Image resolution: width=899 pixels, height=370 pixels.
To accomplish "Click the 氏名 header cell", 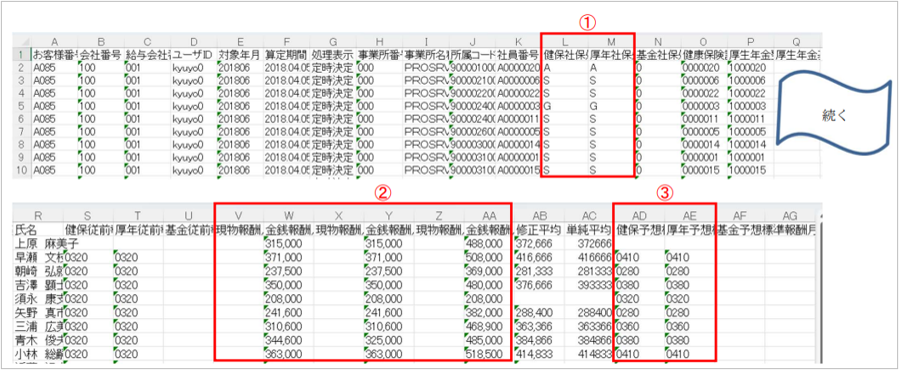I will (x=39, y=230).
